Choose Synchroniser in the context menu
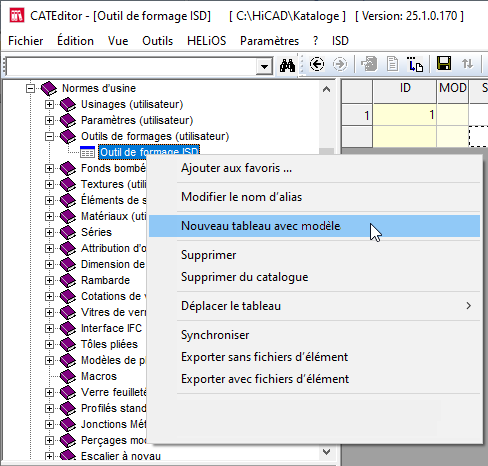This screenshot has height=466, width=488. click(x=314, y=335)
